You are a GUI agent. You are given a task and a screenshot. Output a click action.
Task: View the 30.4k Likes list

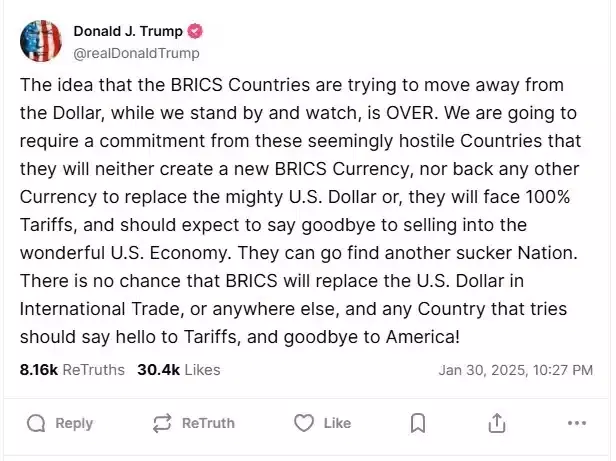pyautogui.click(x=178, y=370)
